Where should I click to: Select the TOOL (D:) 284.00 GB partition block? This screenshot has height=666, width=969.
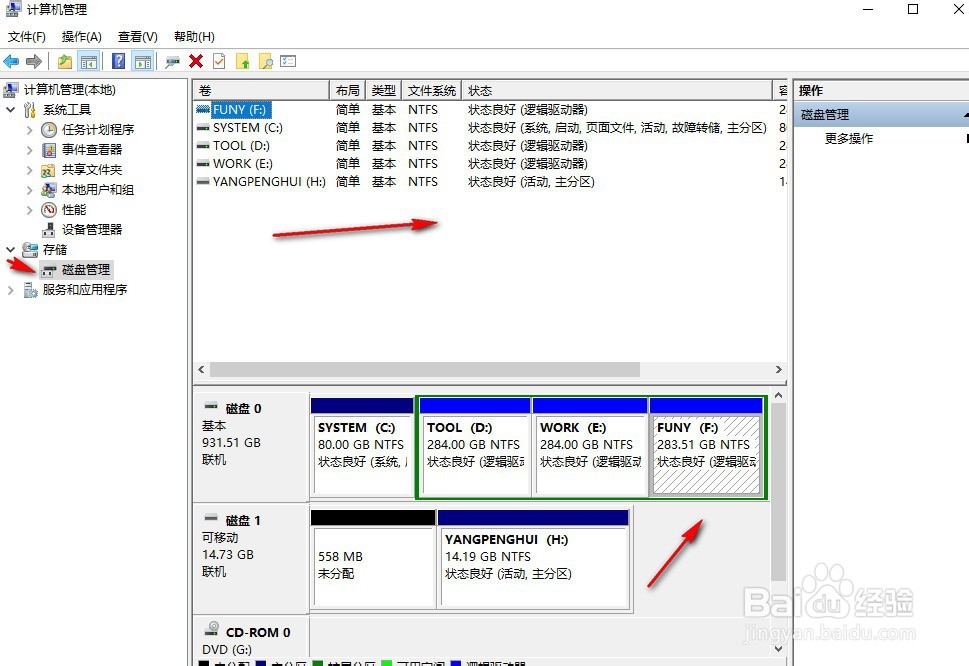click(x=475, y=447)
